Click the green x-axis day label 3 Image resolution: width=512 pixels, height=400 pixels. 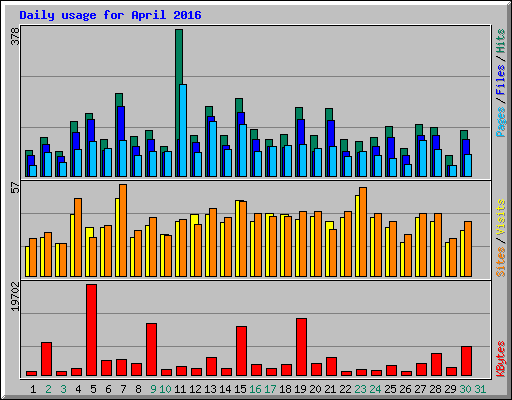coord(63,389)
